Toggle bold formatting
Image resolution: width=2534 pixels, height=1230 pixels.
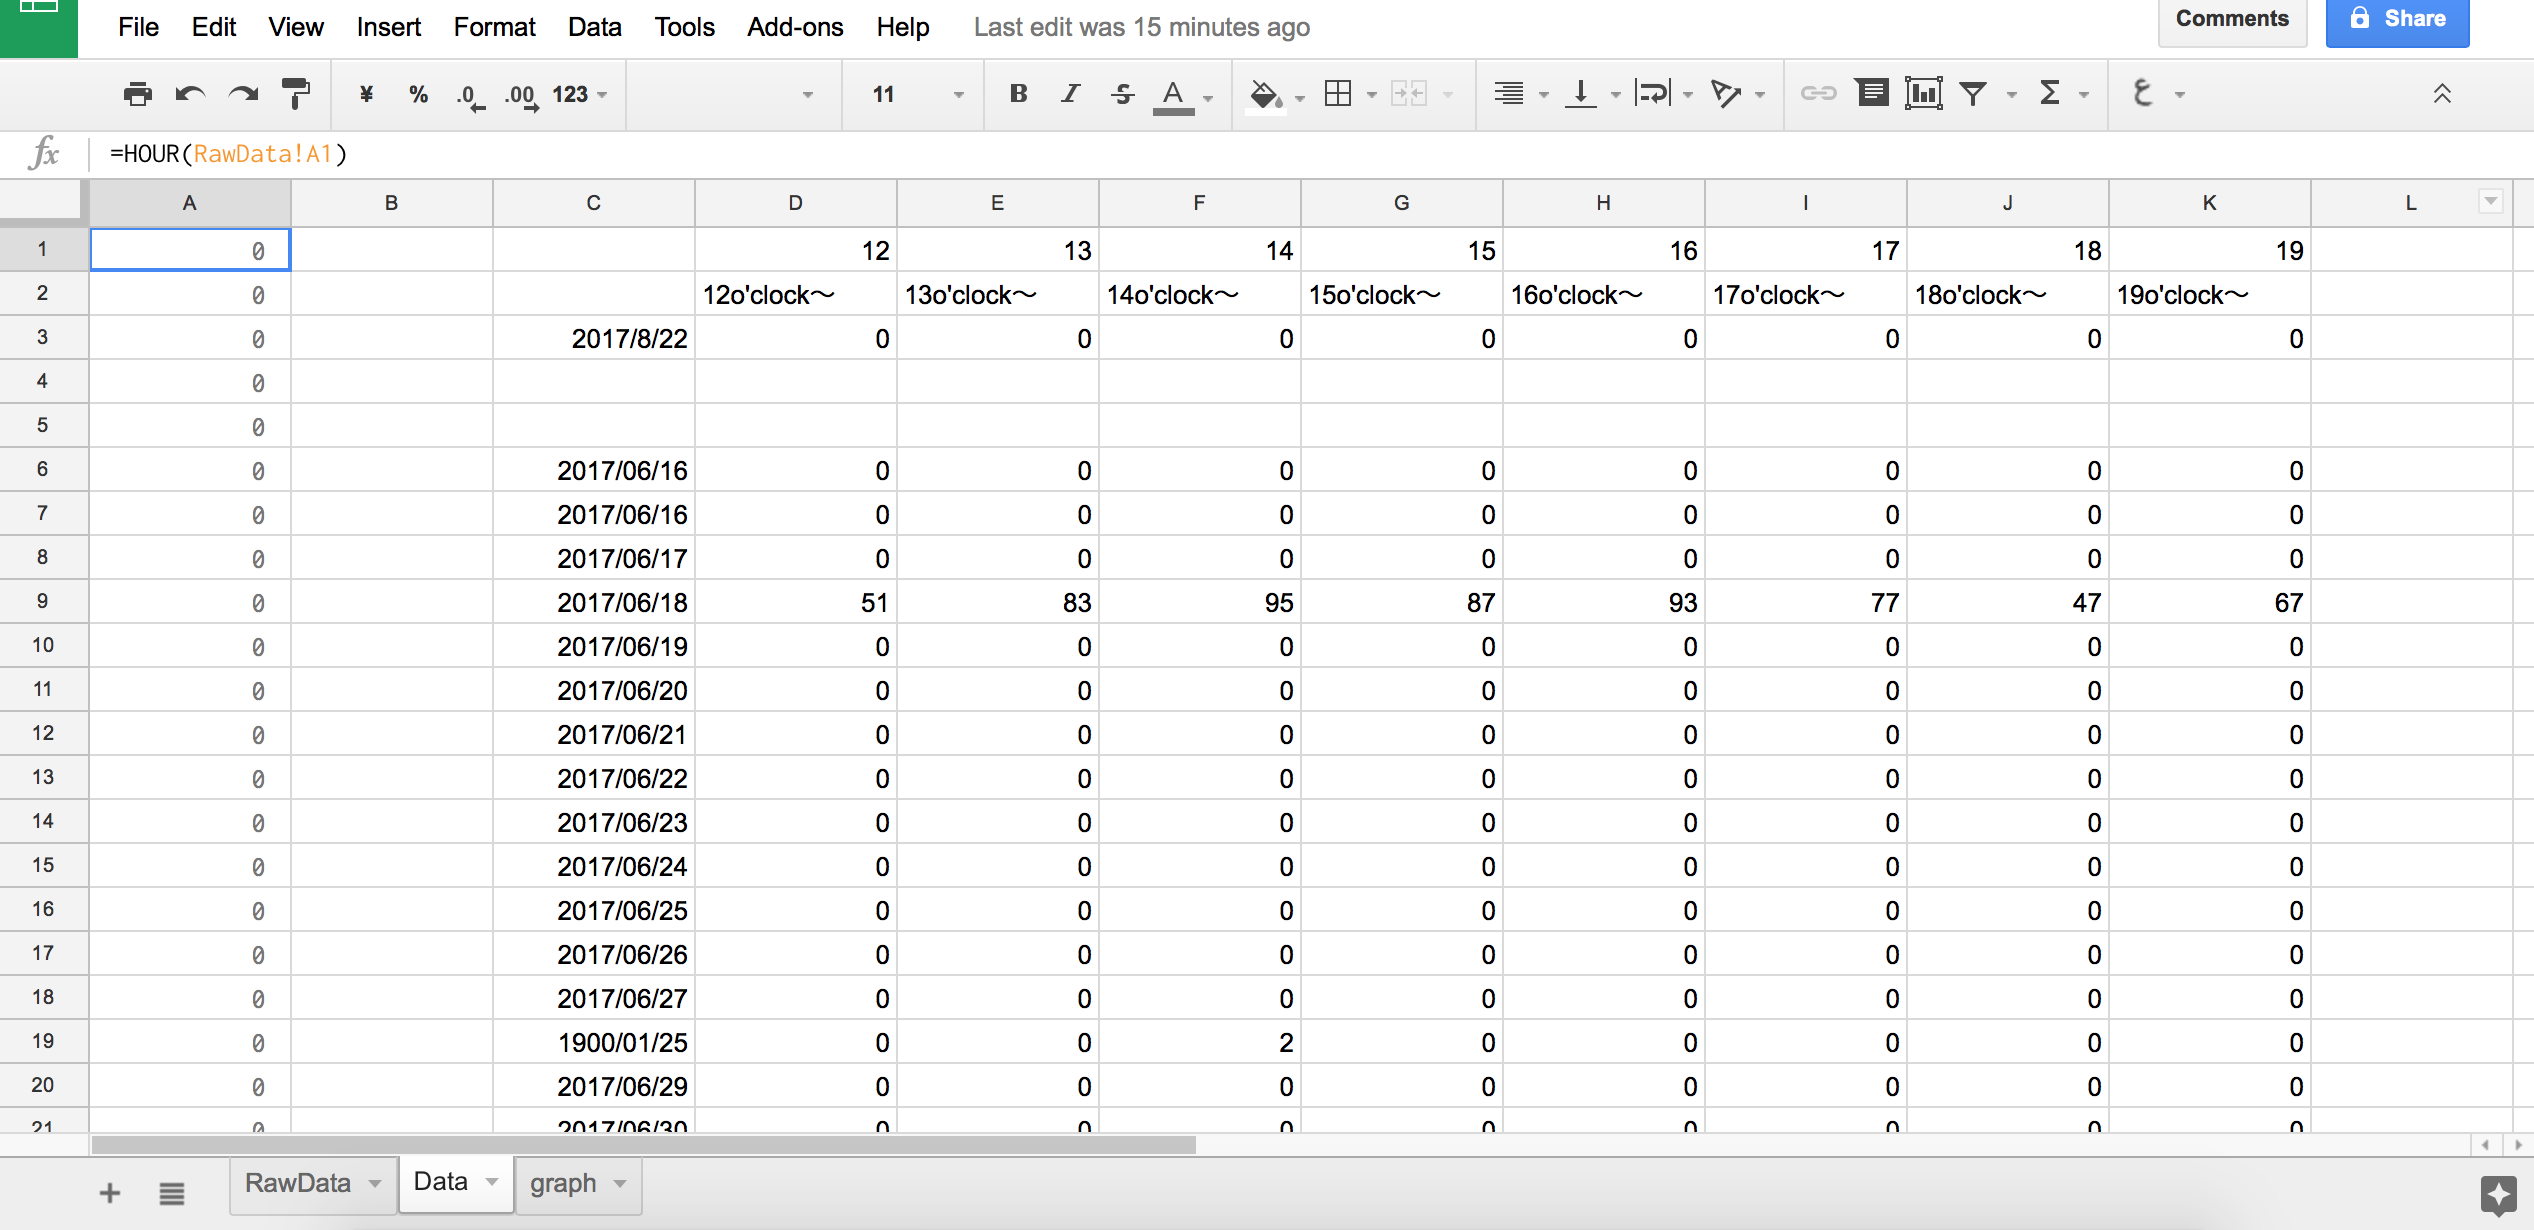coord(1018,93)
